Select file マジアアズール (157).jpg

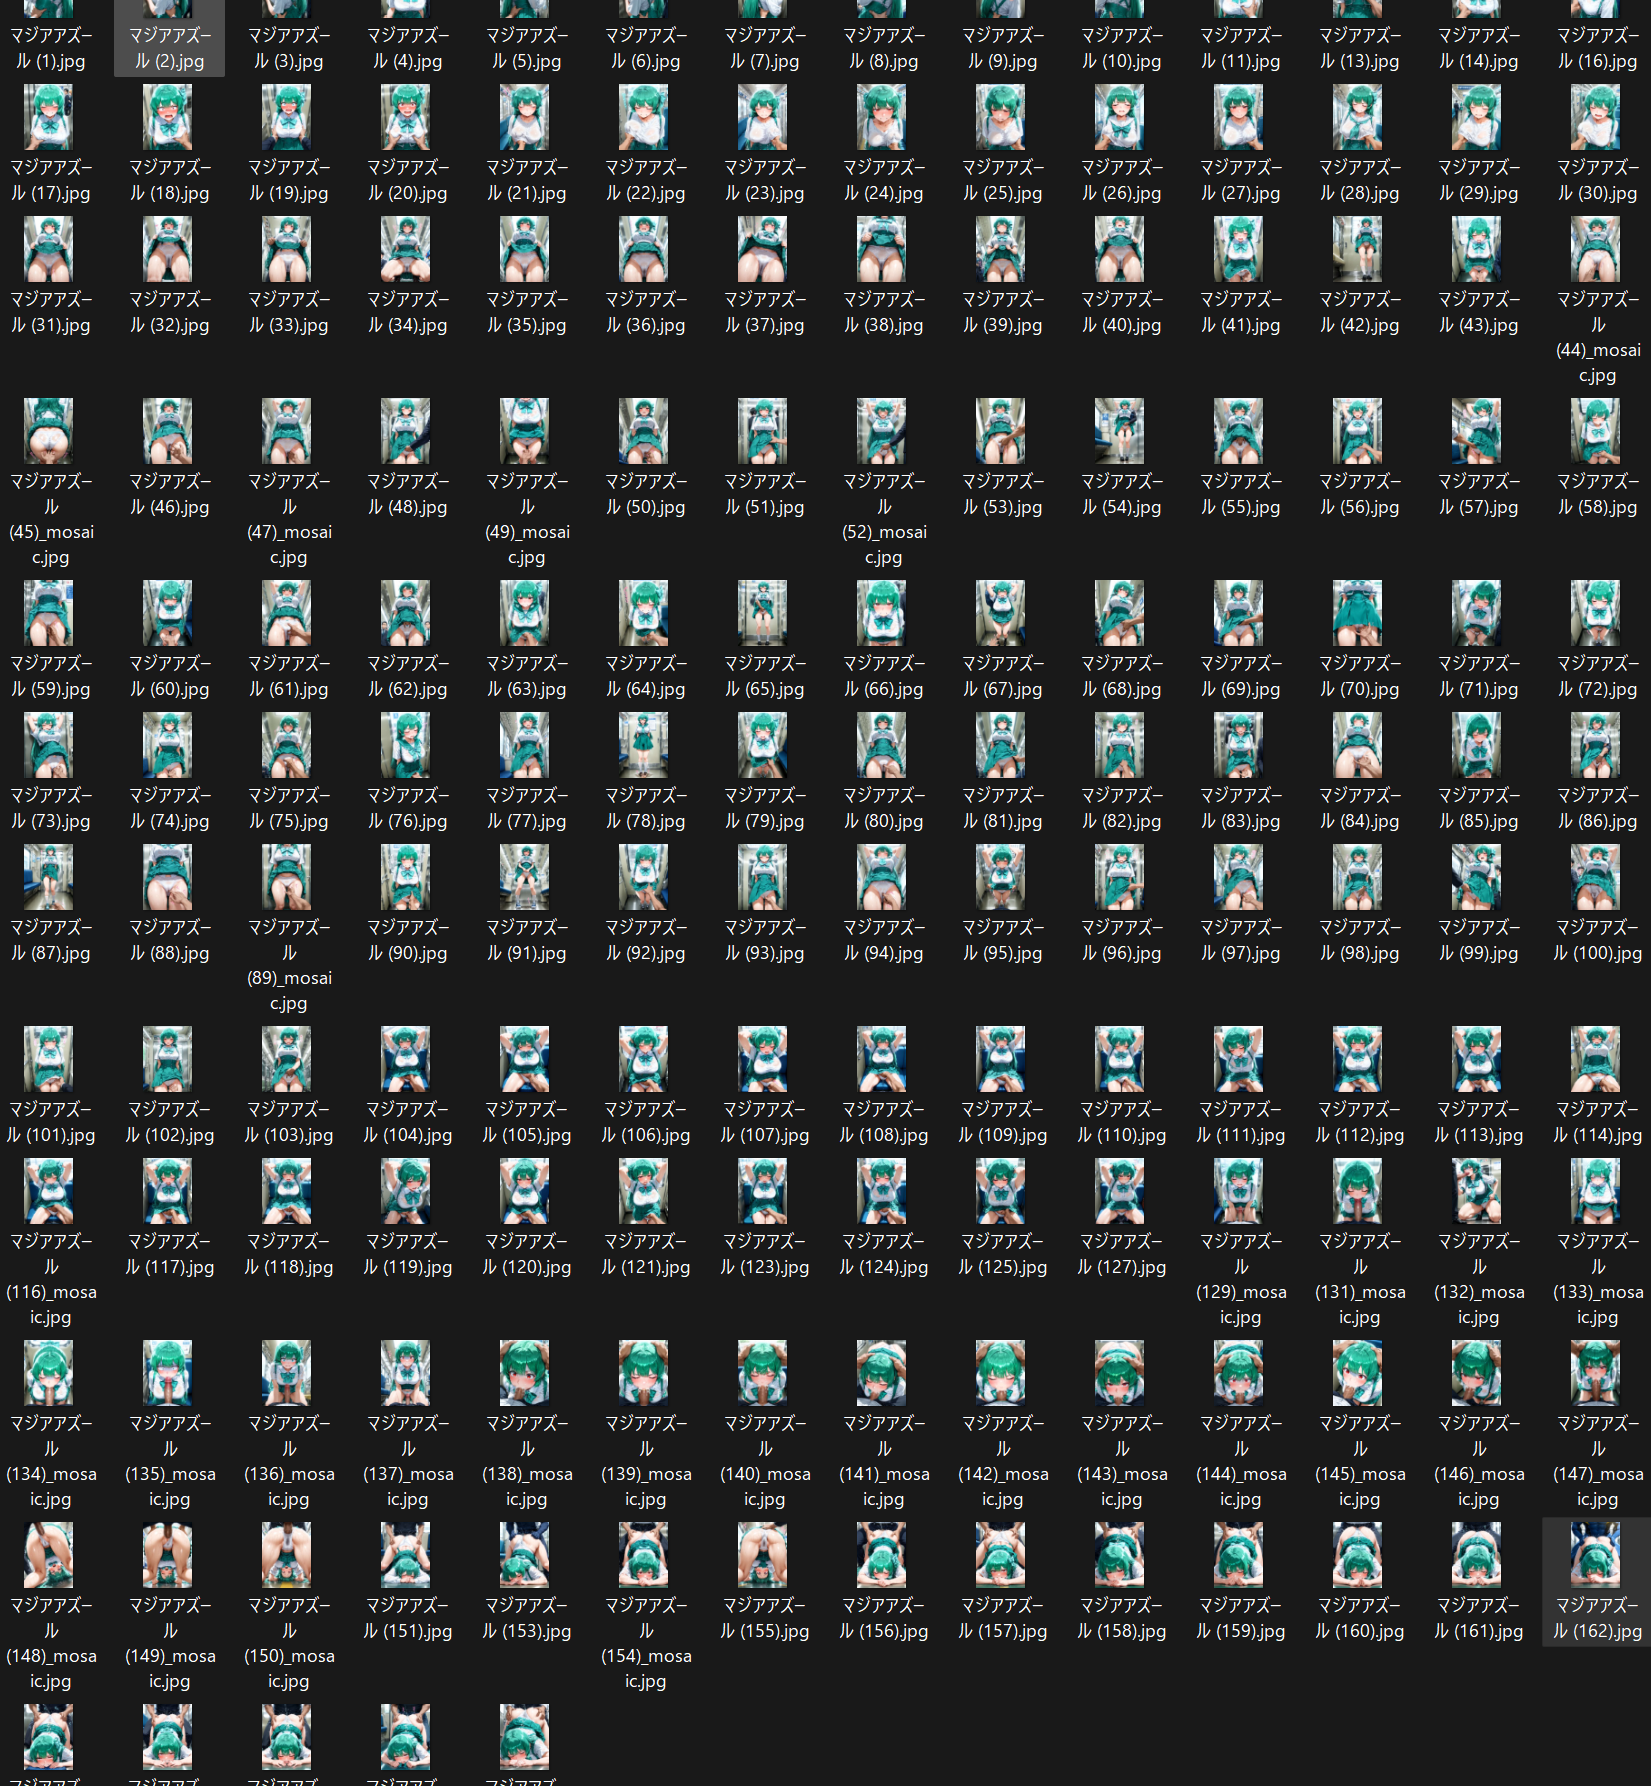point(1002,1582)
